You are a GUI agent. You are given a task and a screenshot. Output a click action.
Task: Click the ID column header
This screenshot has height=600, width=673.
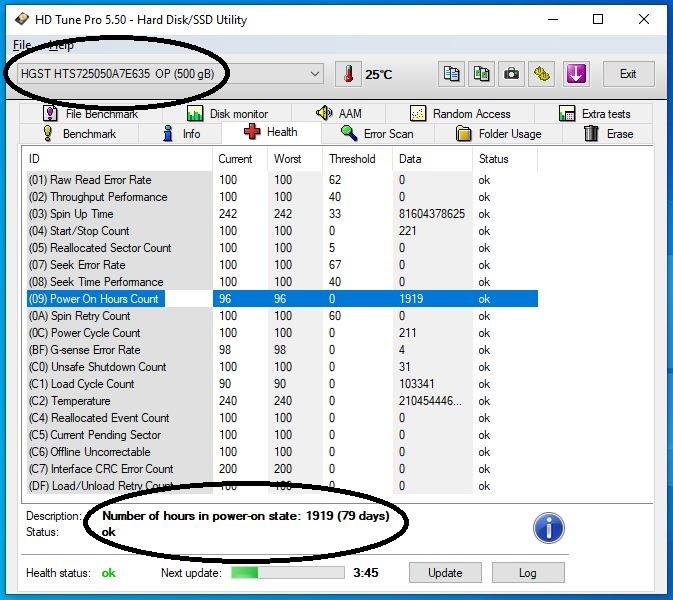119,159
